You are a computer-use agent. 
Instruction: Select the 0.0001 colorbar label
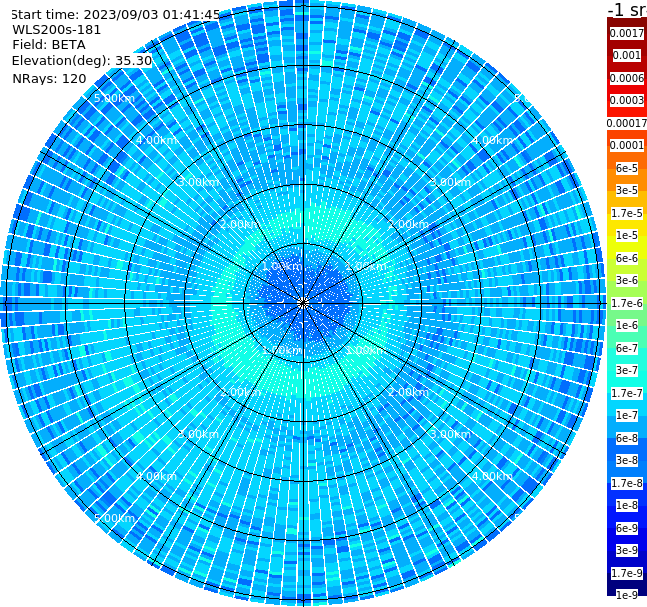click(627, 145)
